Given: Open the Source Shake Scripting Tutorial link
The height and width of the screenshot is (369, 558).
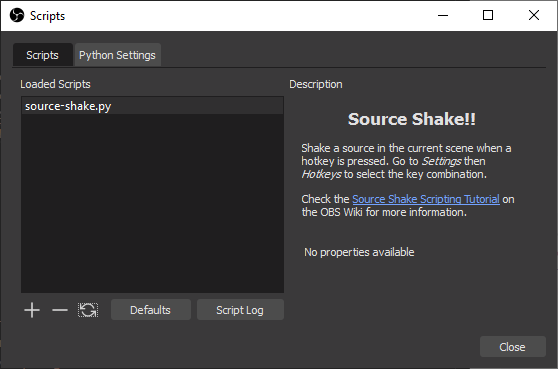Looking at the screenshot, I should coord(426,199).
